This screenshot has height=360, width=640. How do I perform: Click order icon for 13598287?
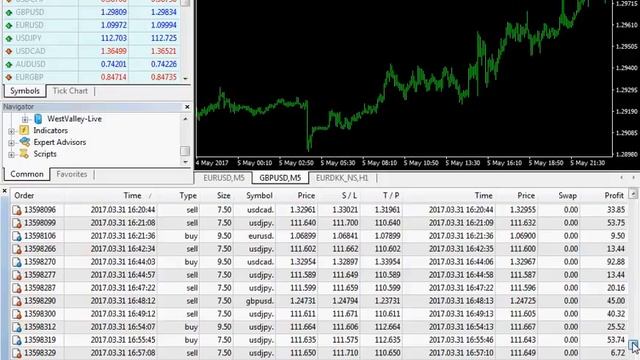(x=17, y=288)
